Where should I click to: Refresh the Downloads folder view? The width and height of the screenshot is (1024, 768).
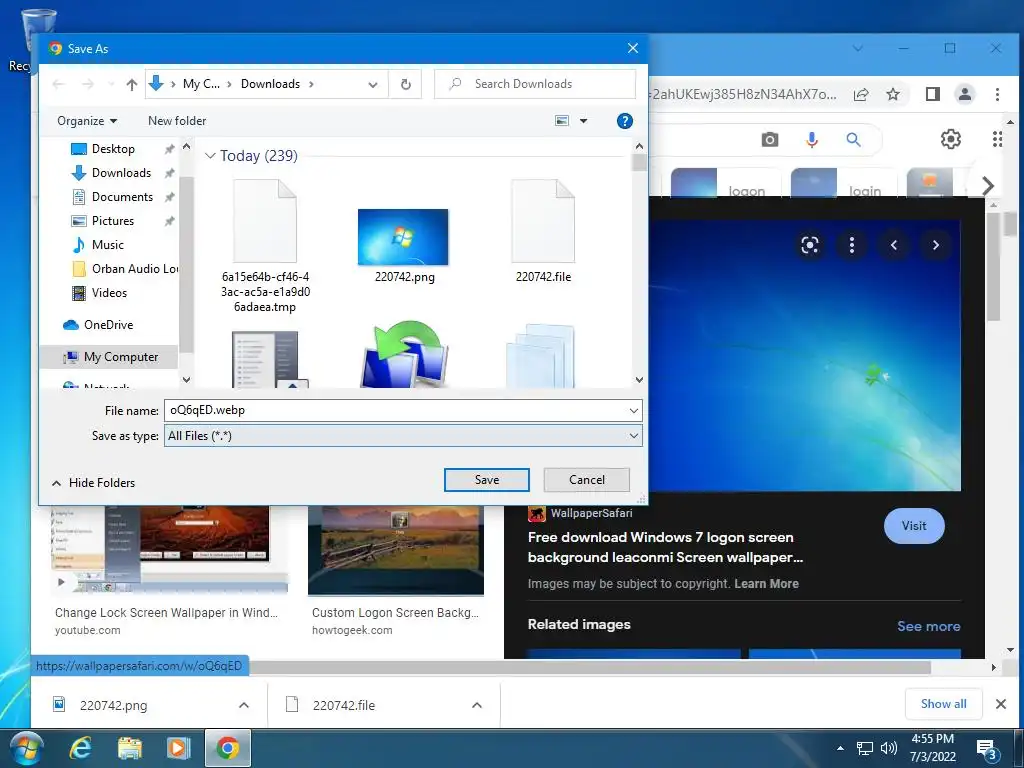coord(406,84)
